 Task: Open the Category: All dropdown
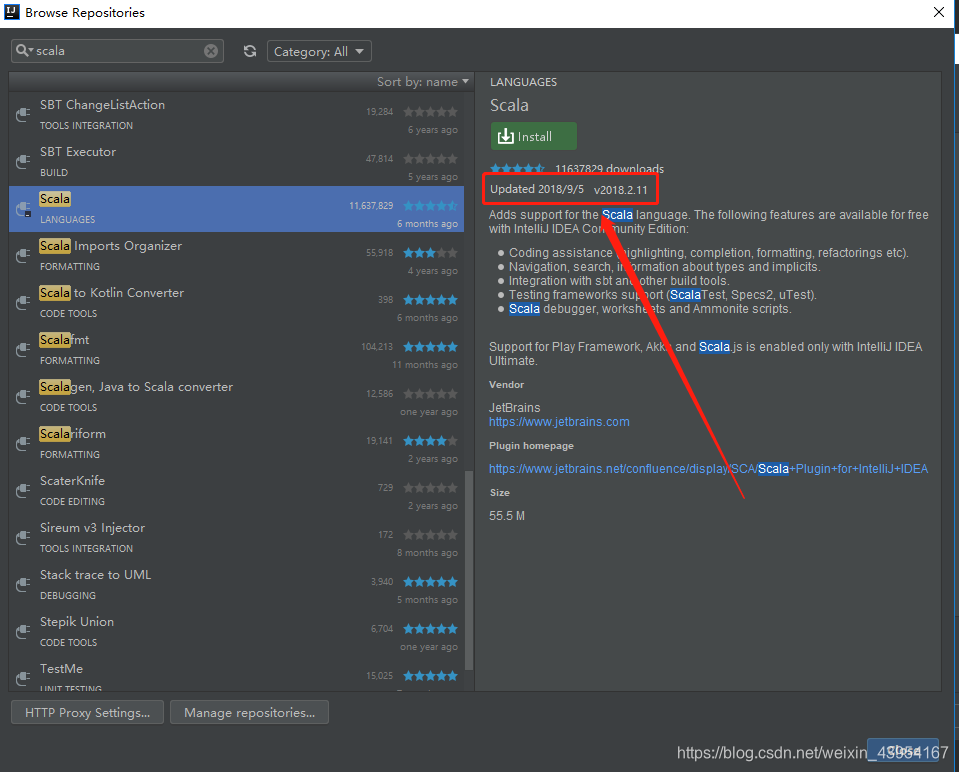tap(319, 51)
